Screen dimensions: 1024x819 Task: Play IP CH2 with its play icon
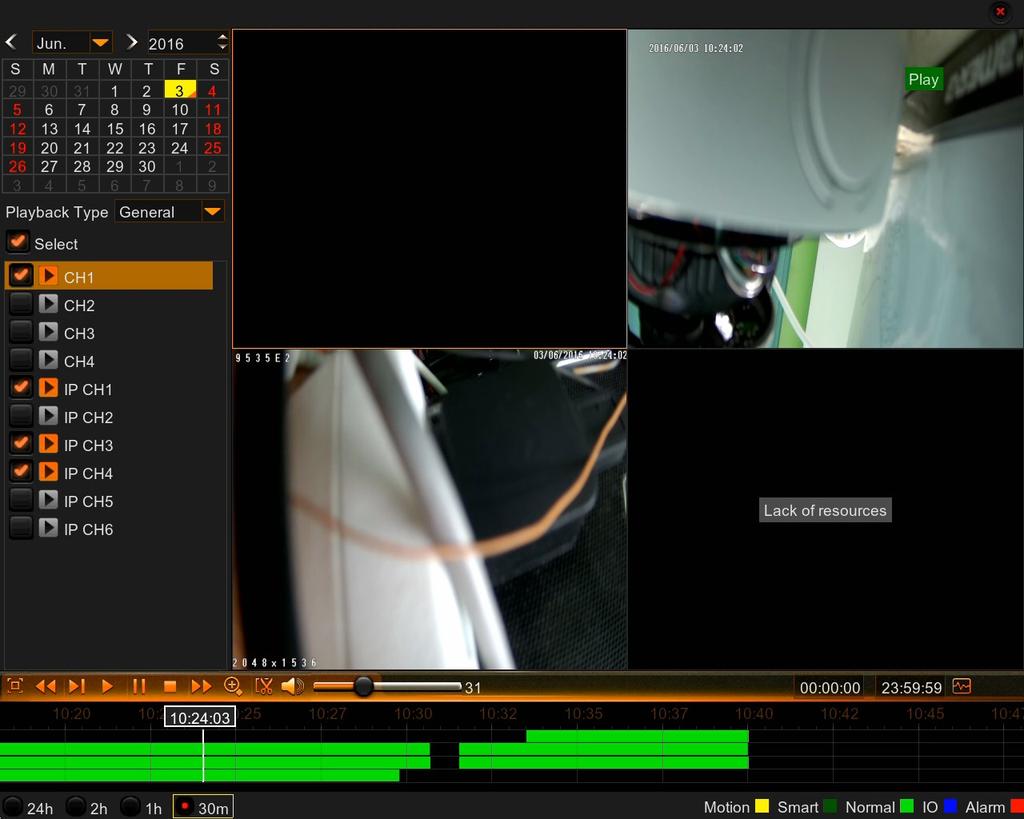click(x=48, y=416)
